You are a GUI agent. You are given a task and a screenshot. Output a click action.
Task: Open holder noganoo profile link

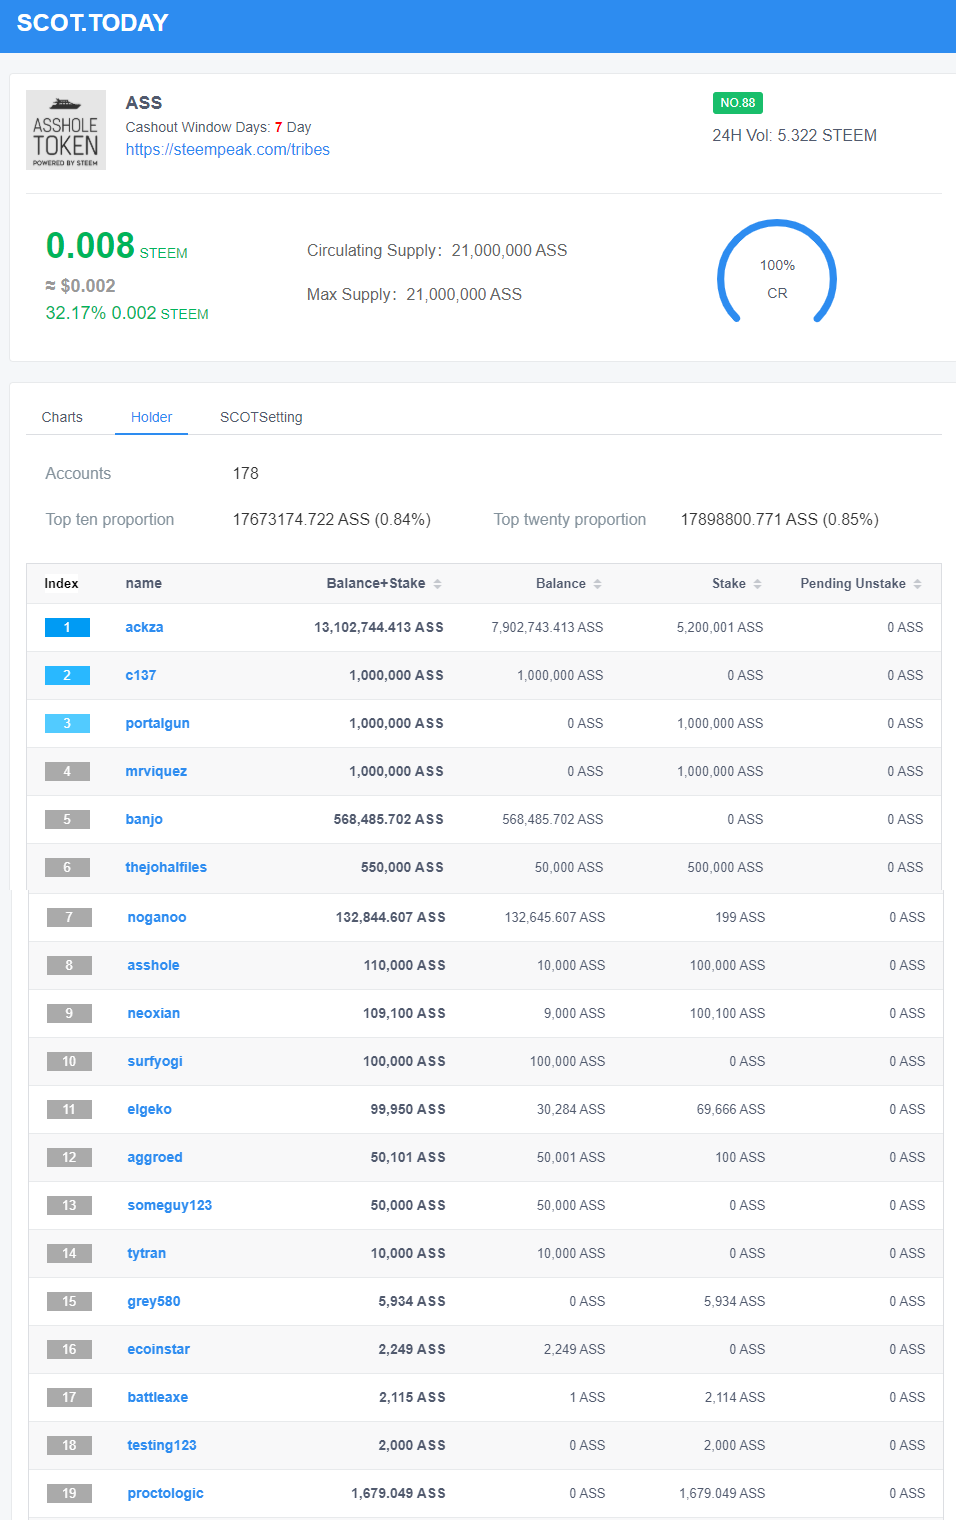point(157,917)
